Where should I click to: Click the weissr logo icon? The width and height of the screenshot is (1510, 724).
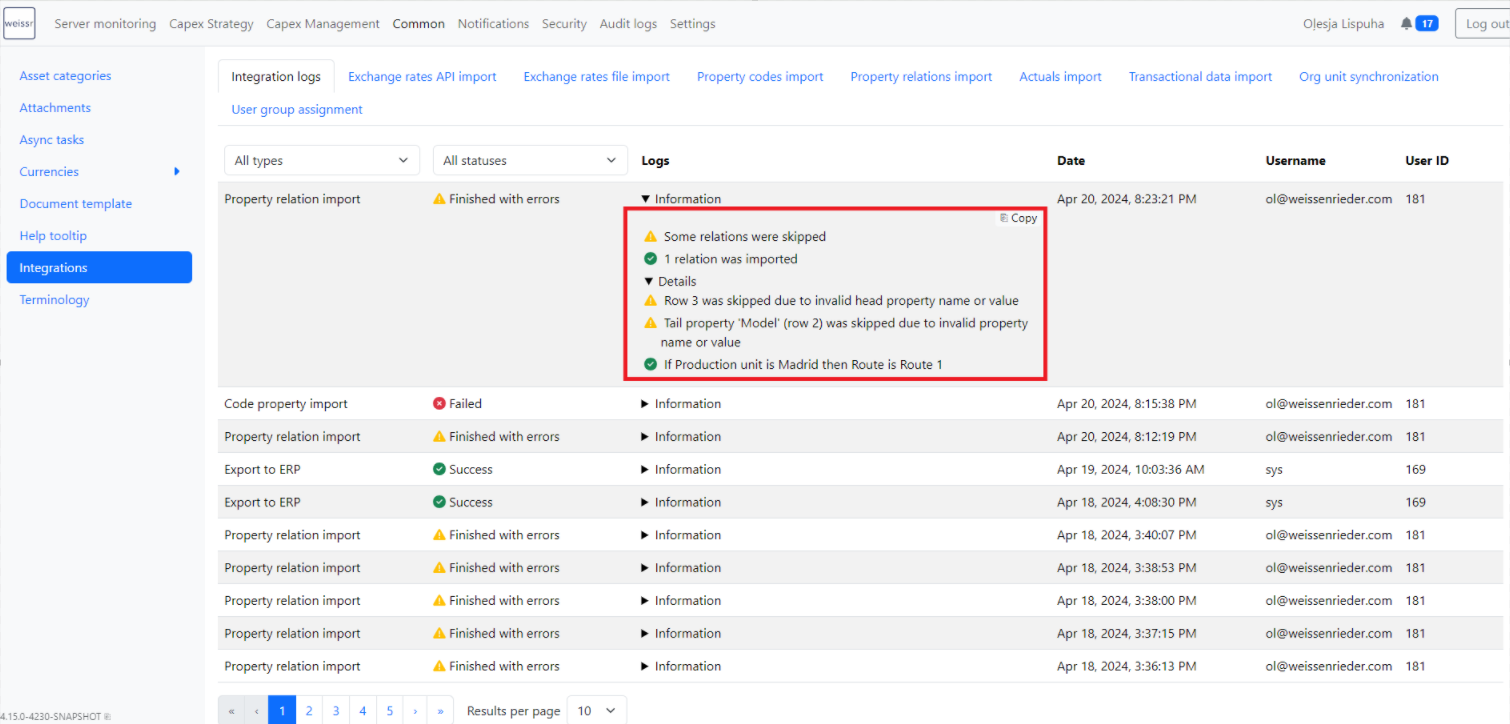(19, 24)
